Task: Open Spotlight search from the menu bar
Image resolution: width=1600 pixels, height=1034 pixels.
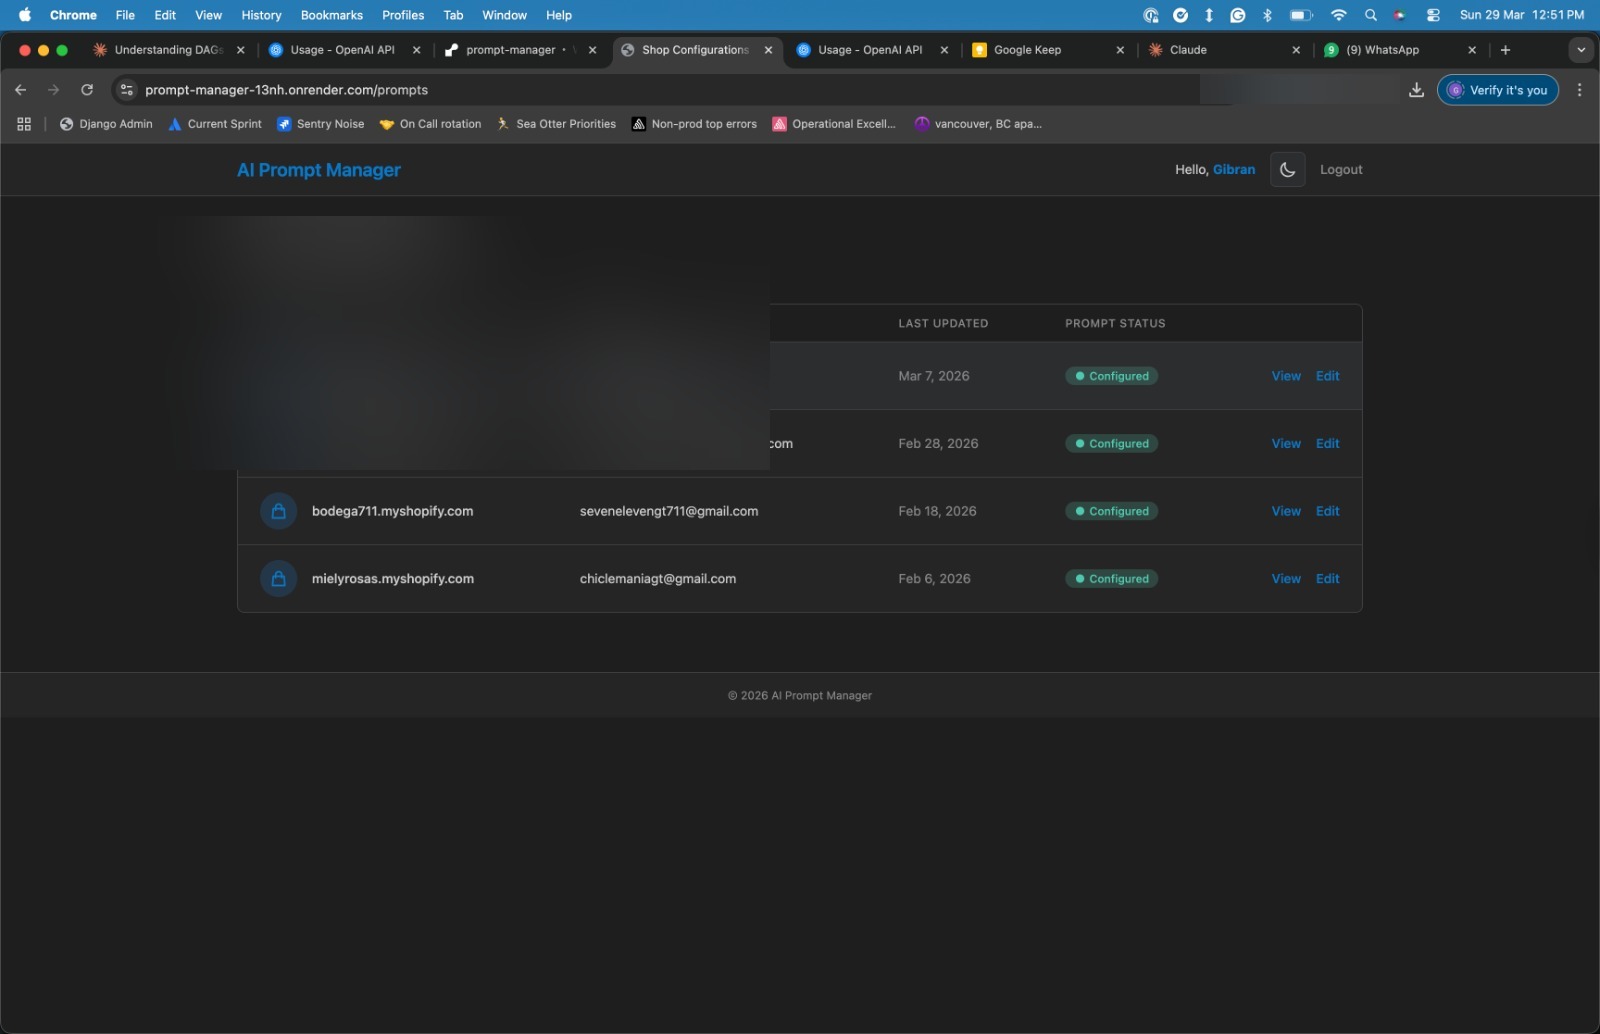Action: pos(1371,15)
